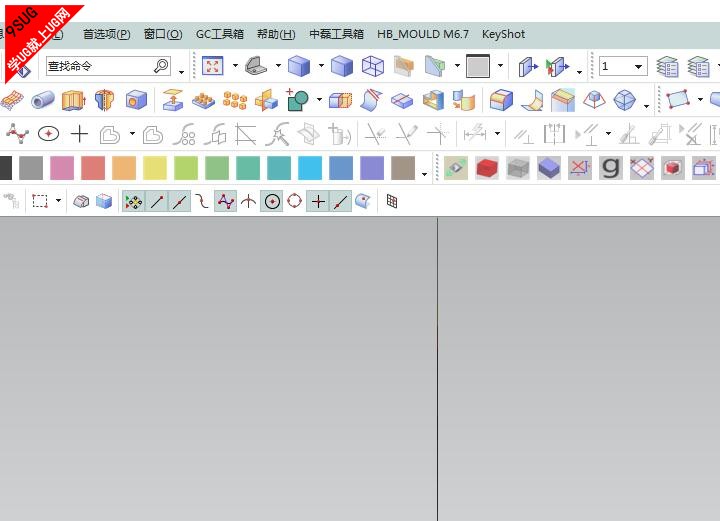Open the 帮助(H) help menu
This screenshot has width=720, height=521.
coord(276,34)
